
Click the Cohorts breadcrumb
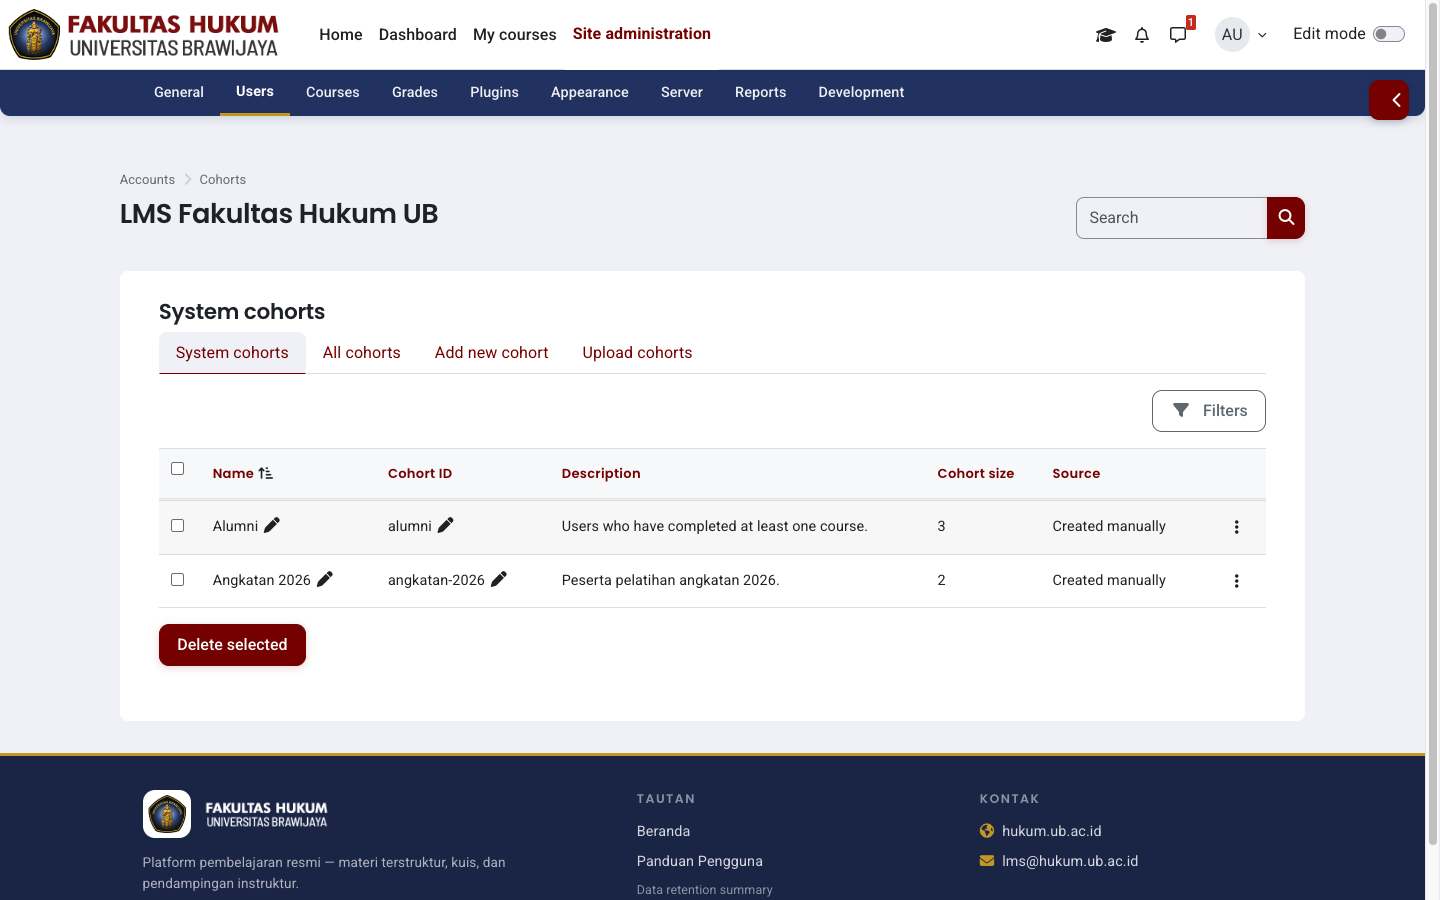(222, 180)
